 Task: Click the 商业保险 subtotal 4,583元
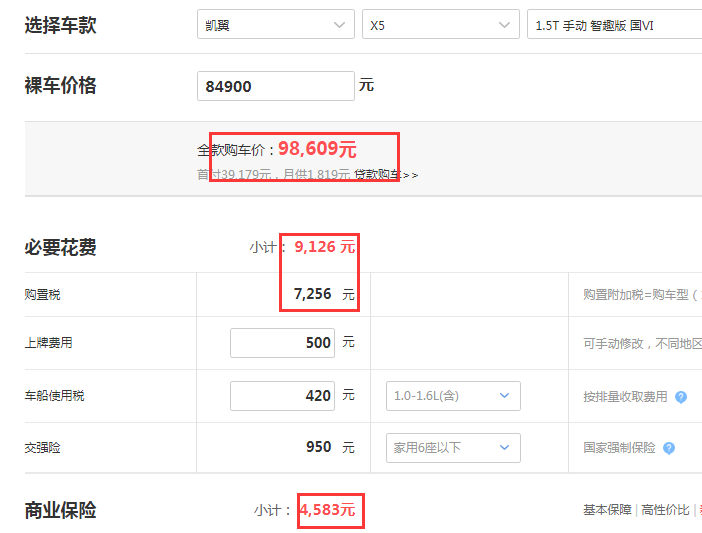coord(327,510)
